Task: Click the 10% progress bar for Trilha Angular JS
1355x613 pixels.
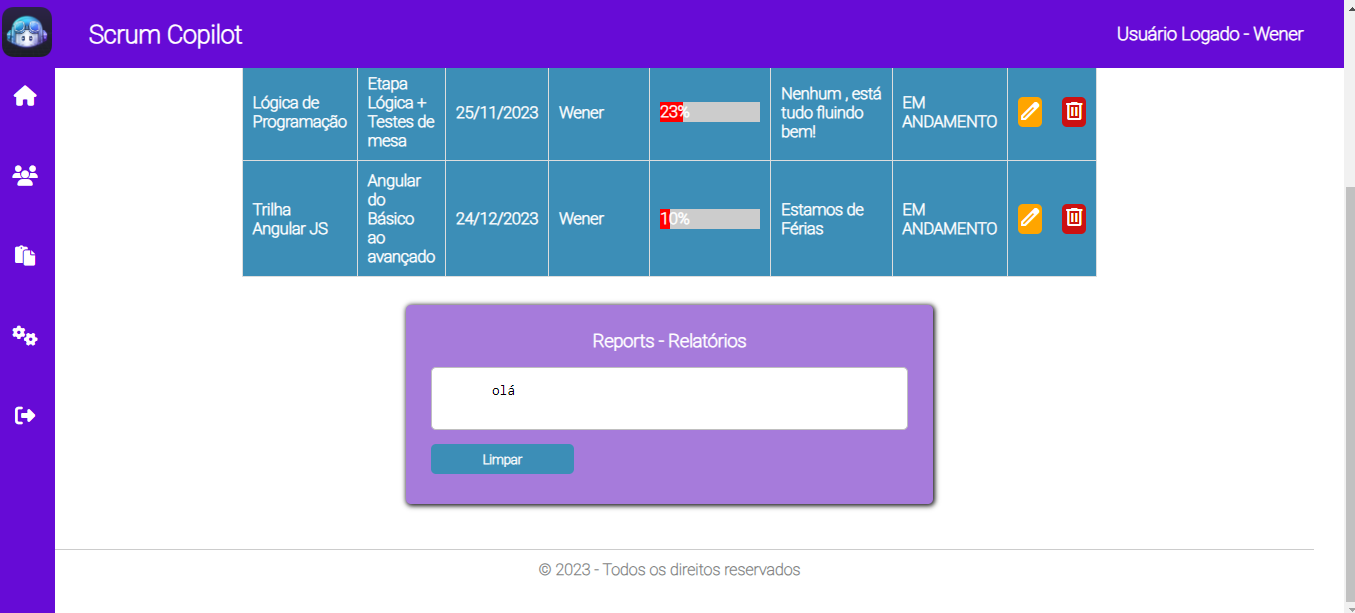Action: pyautogui.click(x=709, y=218)
